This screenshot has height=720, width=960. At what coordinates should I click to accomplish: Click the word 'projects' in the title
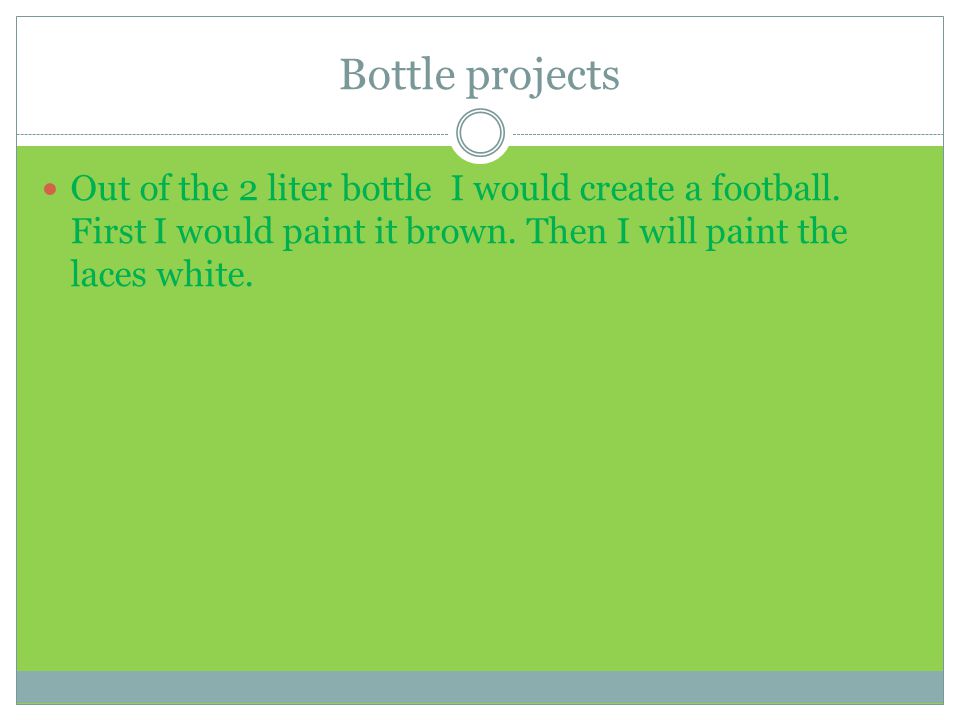(x=542, y=77)
